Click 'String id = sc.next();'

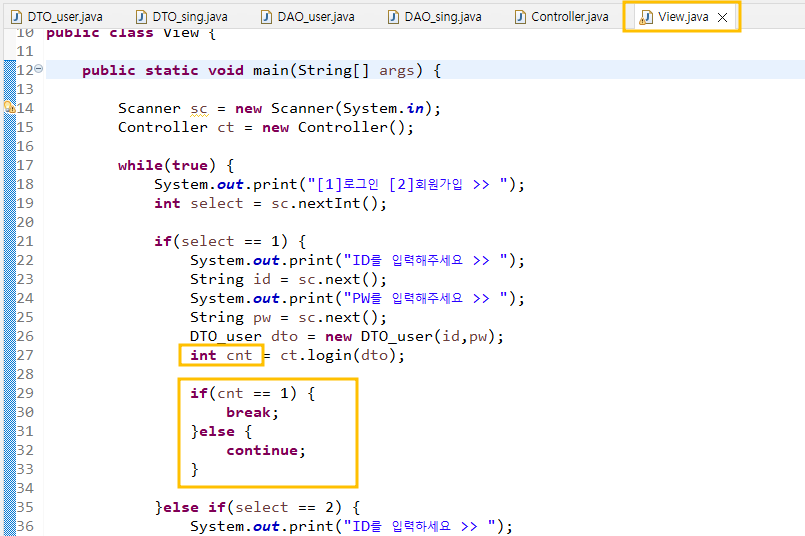(288, 279)
